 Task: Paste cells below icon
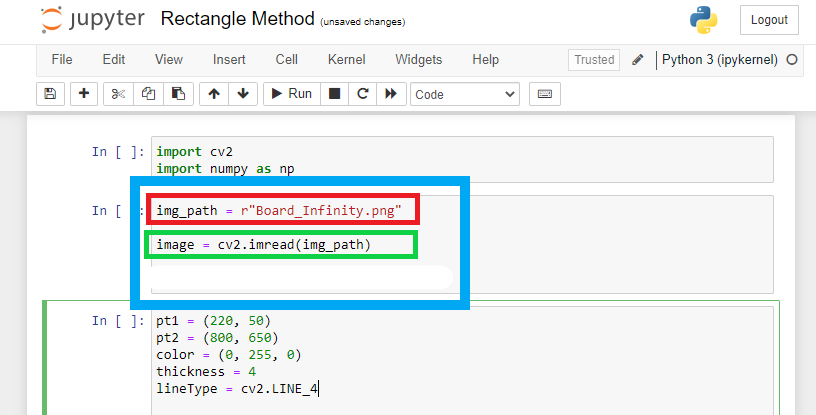tap(178, 94)
